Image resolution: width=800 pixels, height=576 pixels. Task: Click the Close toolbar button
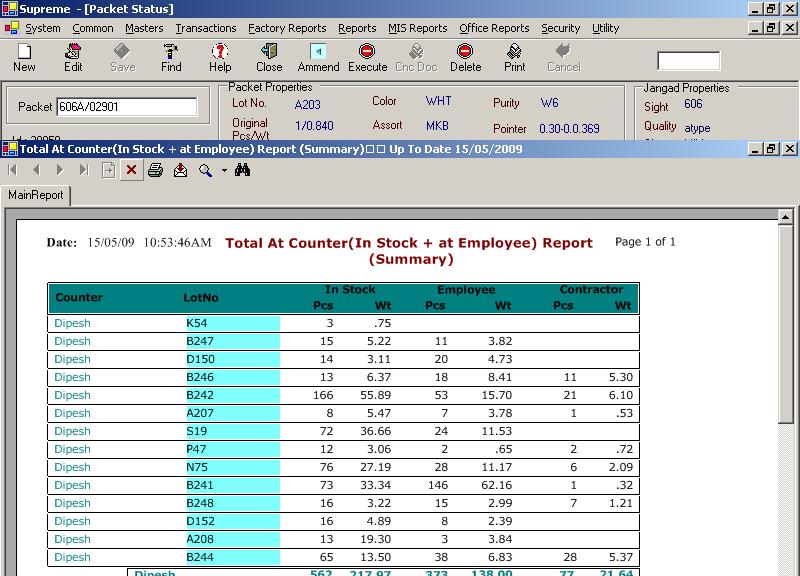269,56
